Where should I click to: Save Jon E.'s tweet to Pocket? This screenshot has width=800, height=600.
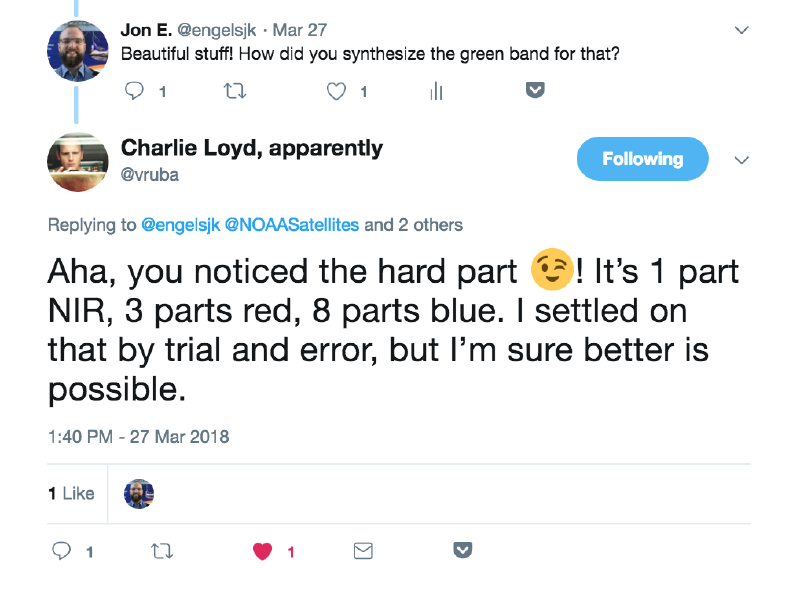535,90
